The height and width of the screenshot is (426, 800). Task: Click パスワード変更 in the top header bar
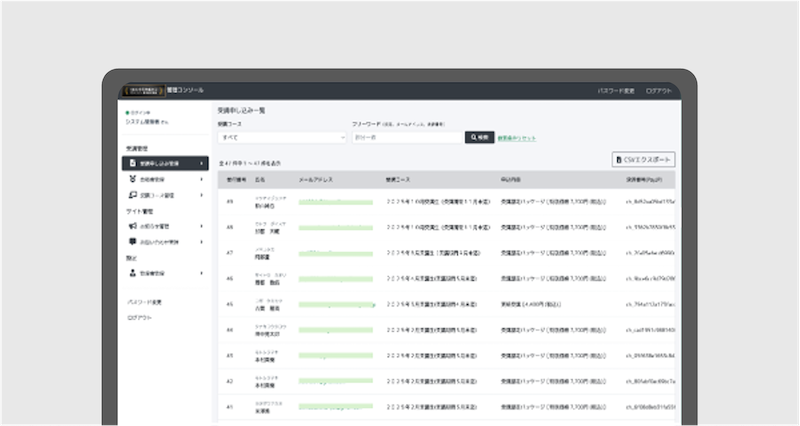point(616,91)
